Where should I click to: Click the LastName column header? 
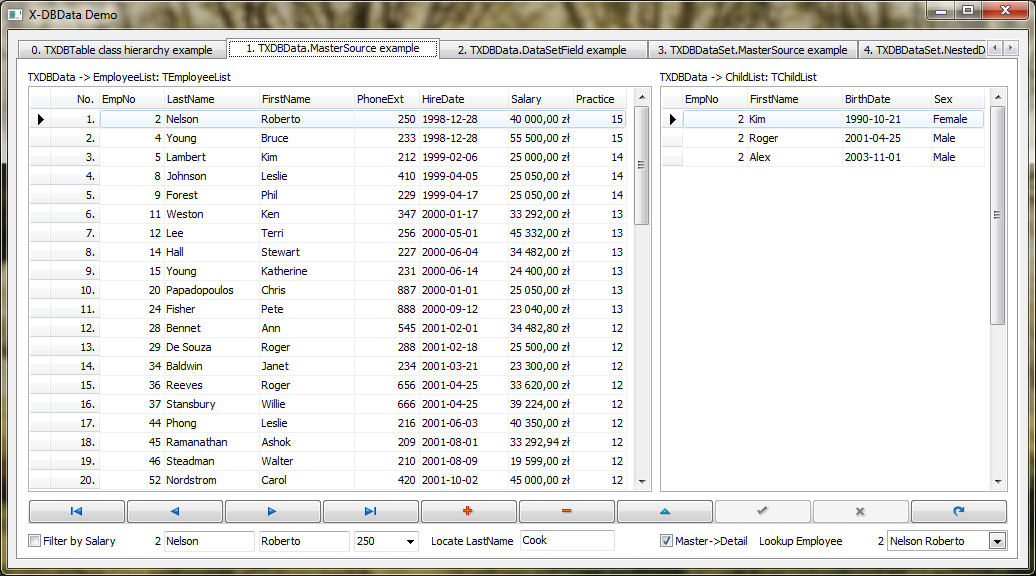click(x=209, y=99)
